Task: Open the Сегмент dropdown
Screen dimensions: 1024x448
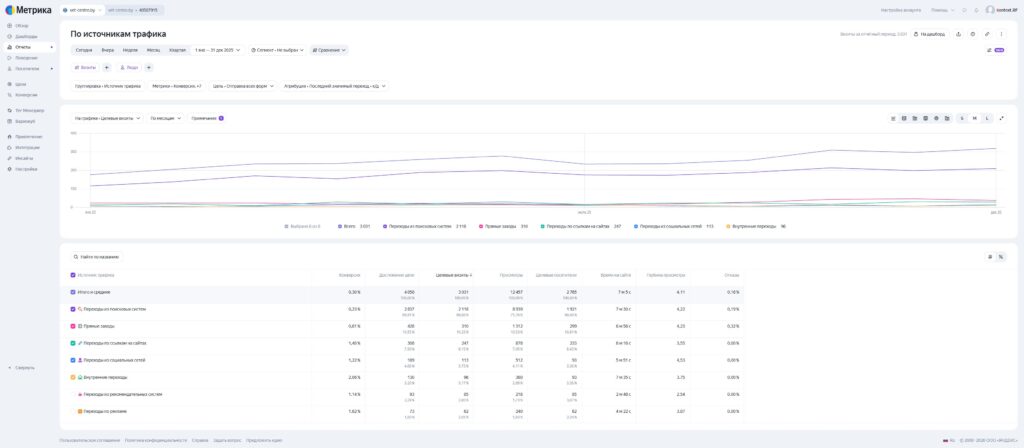Action: (278, 50)
